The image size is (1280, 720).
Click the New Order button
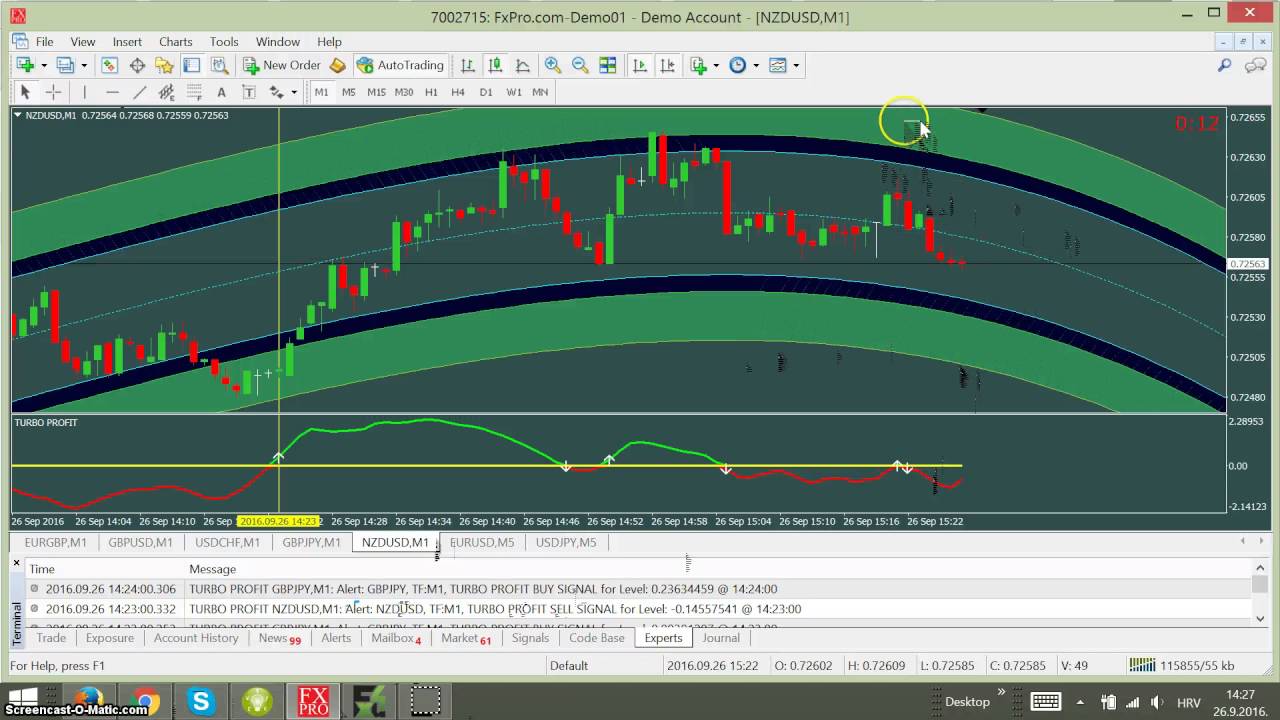[x=280, y=65]
